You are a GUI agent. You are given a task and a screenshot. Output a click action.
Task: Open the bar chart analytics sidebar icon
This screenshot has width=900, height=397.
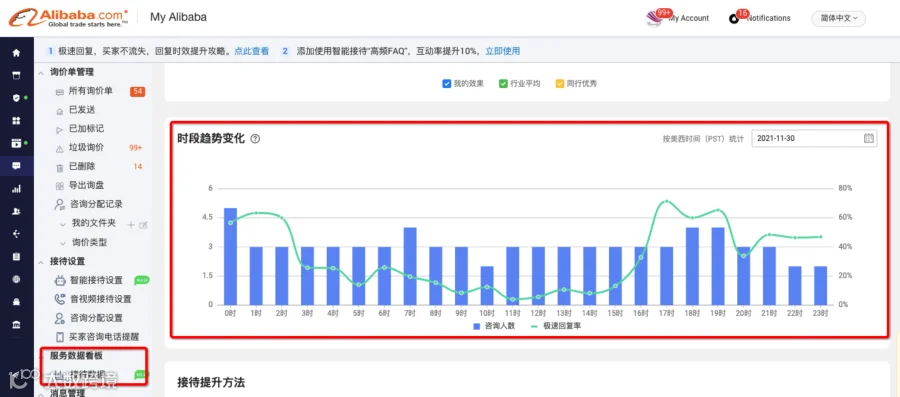pos(16,188)
